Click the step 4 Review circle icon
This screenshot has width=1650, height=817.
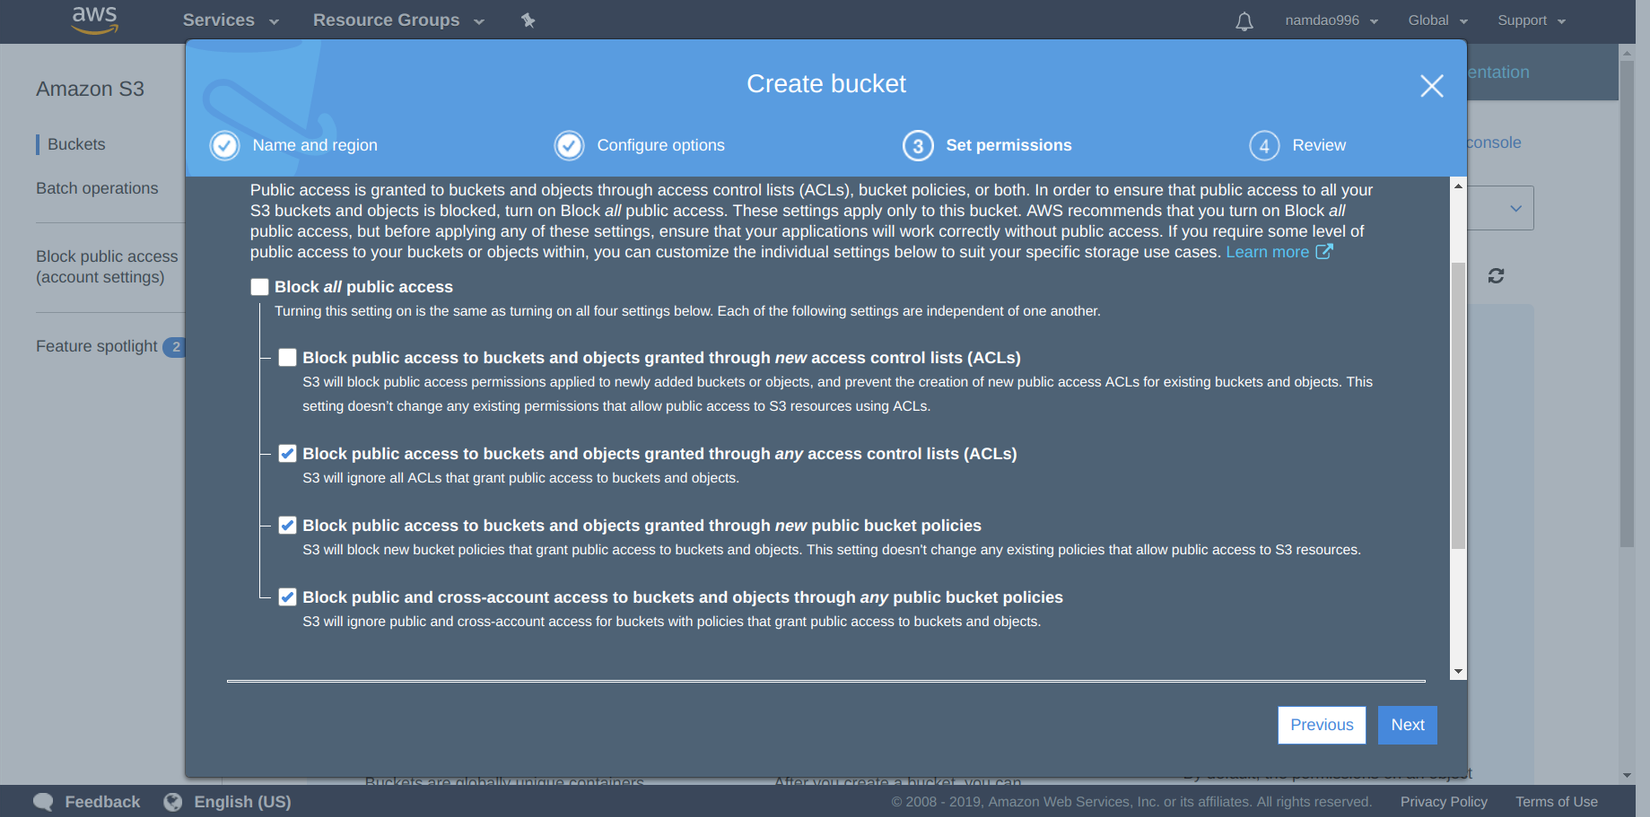(1264, 146)
